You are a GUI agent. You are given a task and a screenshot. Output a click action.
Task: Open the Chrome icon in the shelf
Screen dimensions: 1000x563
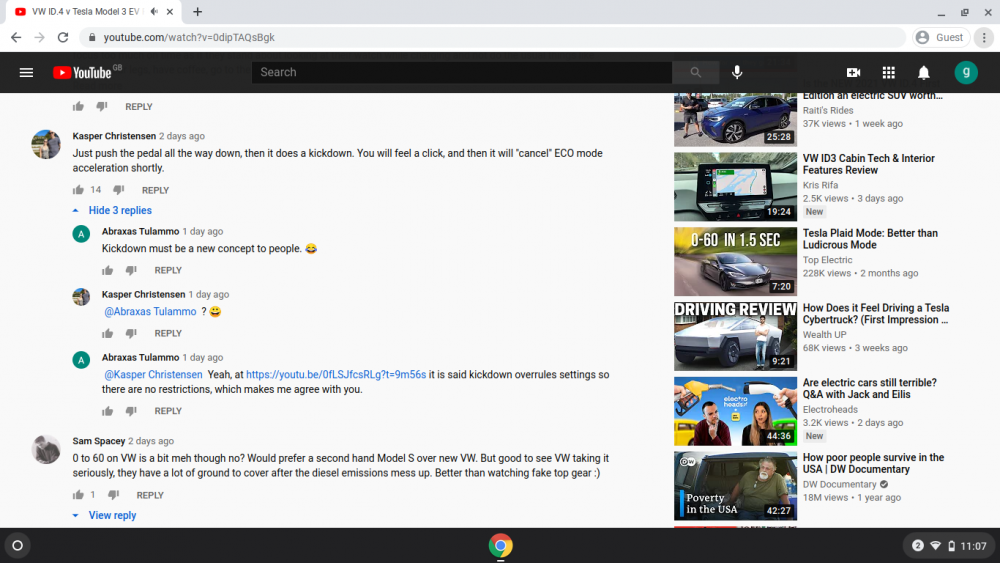click(500, 546)
